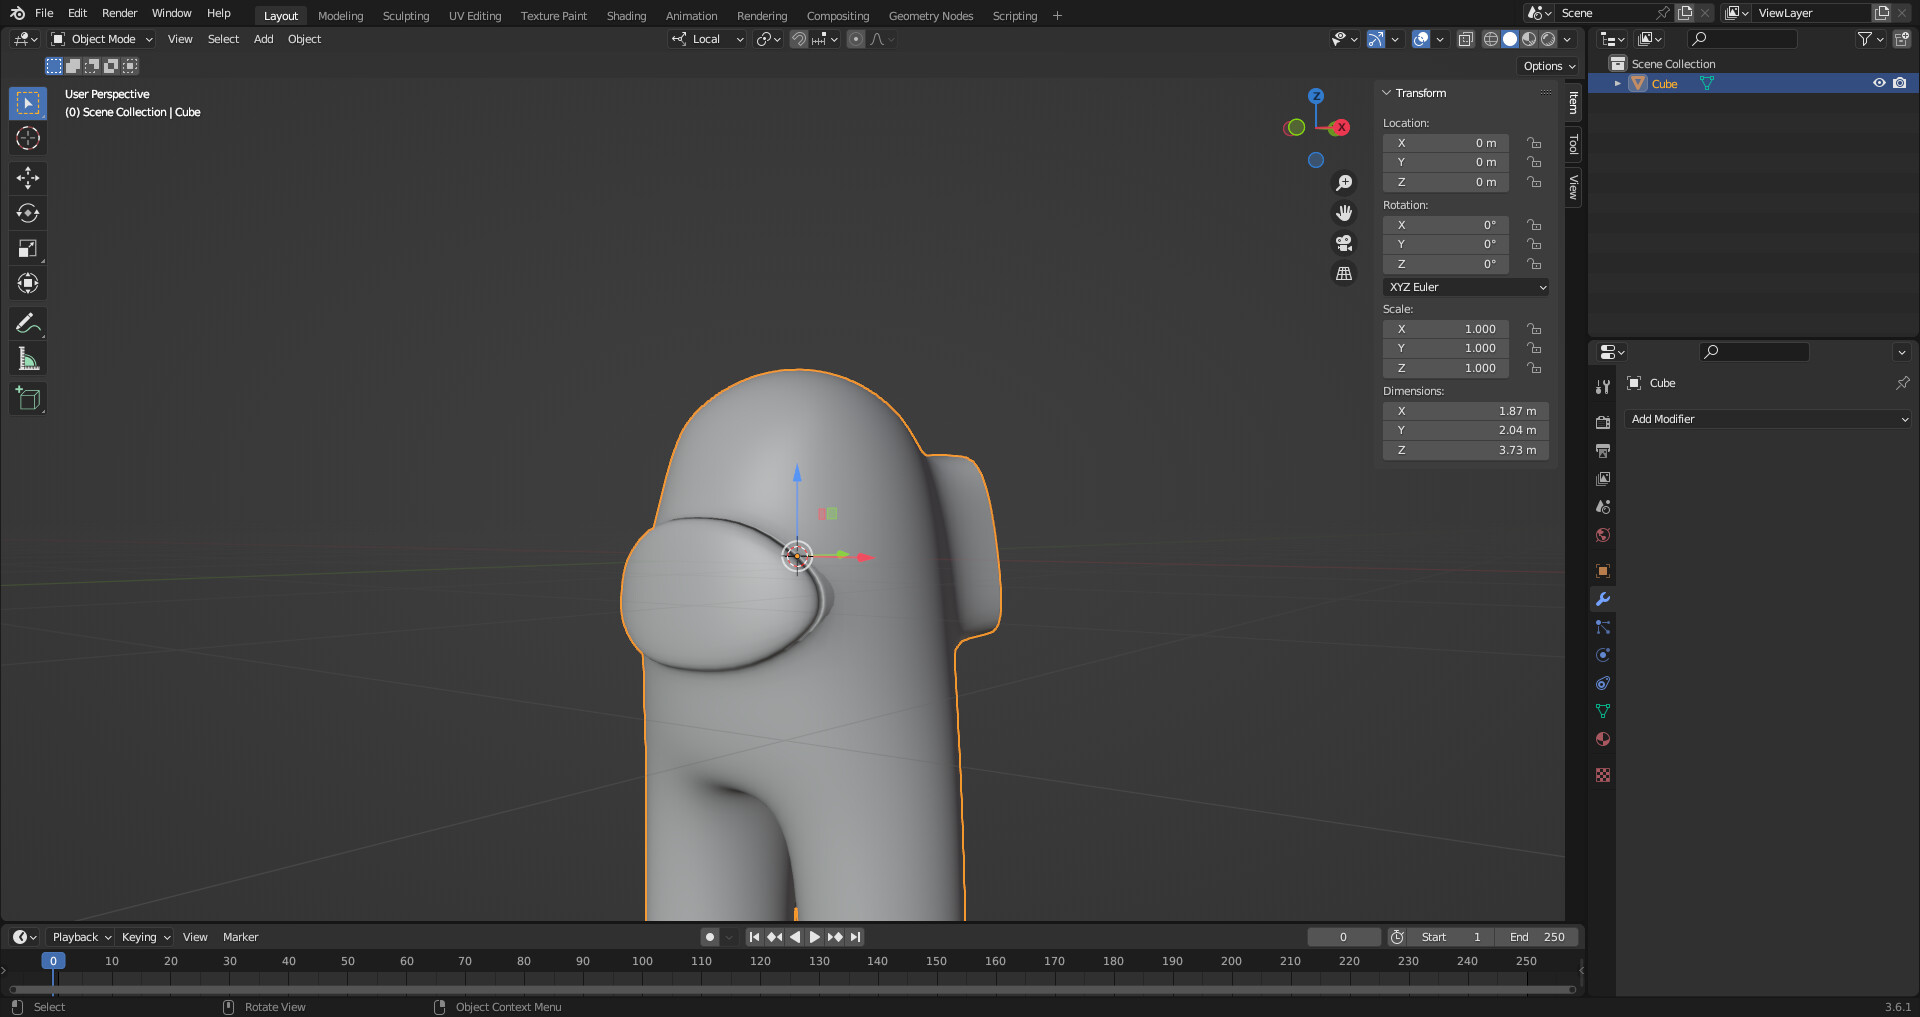Select the Scale tool
Image resolution: width=1920 pixels, height=1017 pixels.
[x=28, y=248]
